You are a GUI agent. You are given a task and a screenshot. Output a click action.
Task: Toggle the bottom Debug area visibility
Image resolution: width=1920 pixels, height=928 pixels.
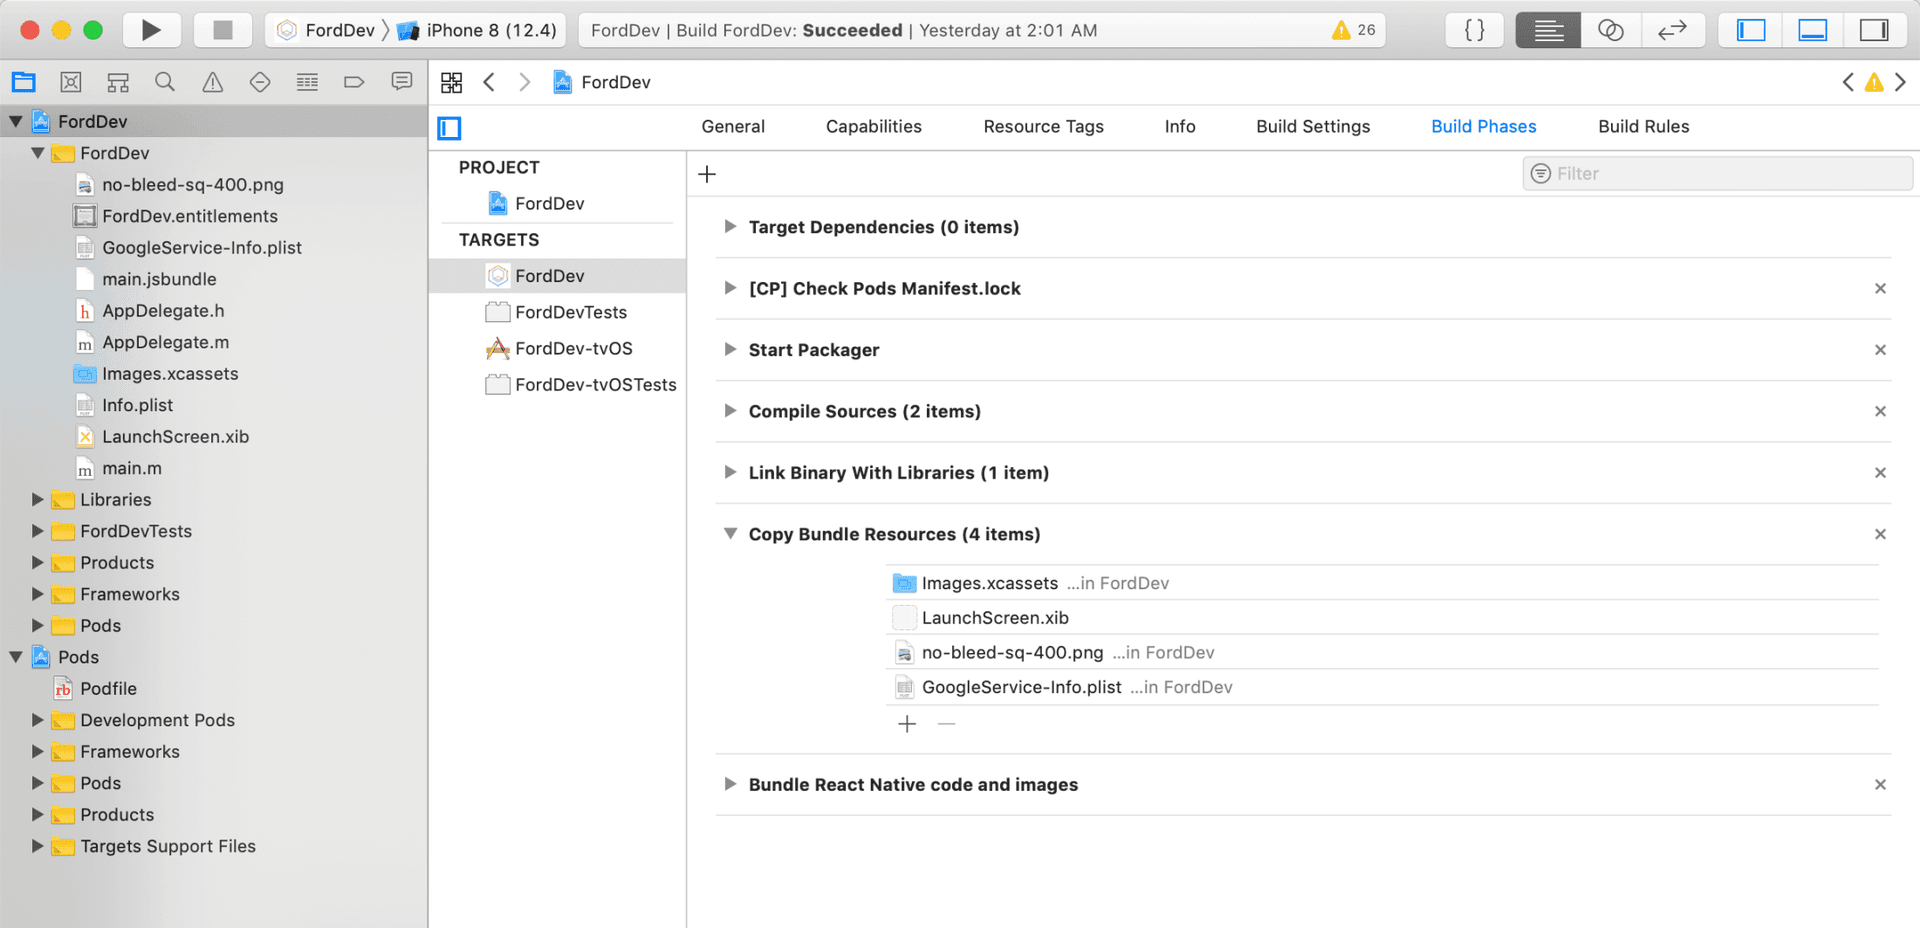pyautogui.click(x=1812, y=30)
